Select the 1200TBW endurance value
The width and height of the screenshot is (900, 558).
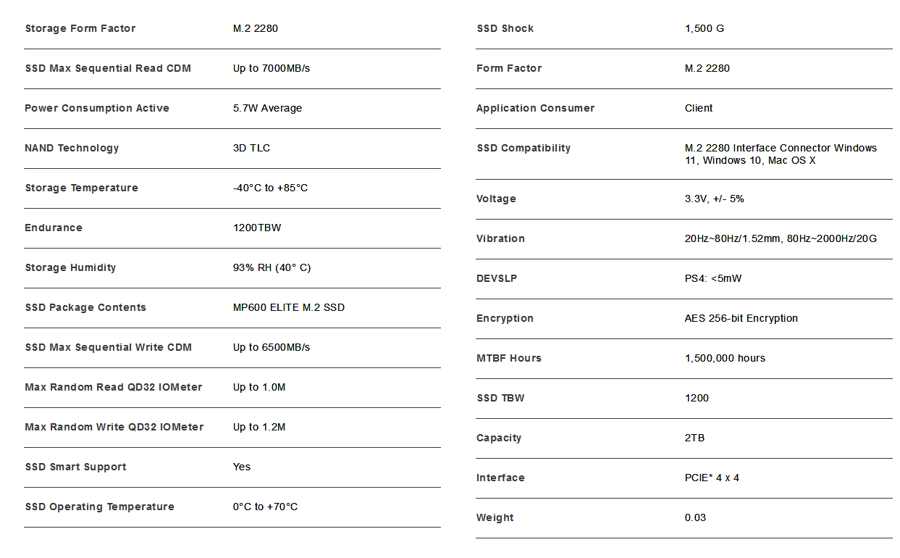(257, 228)
